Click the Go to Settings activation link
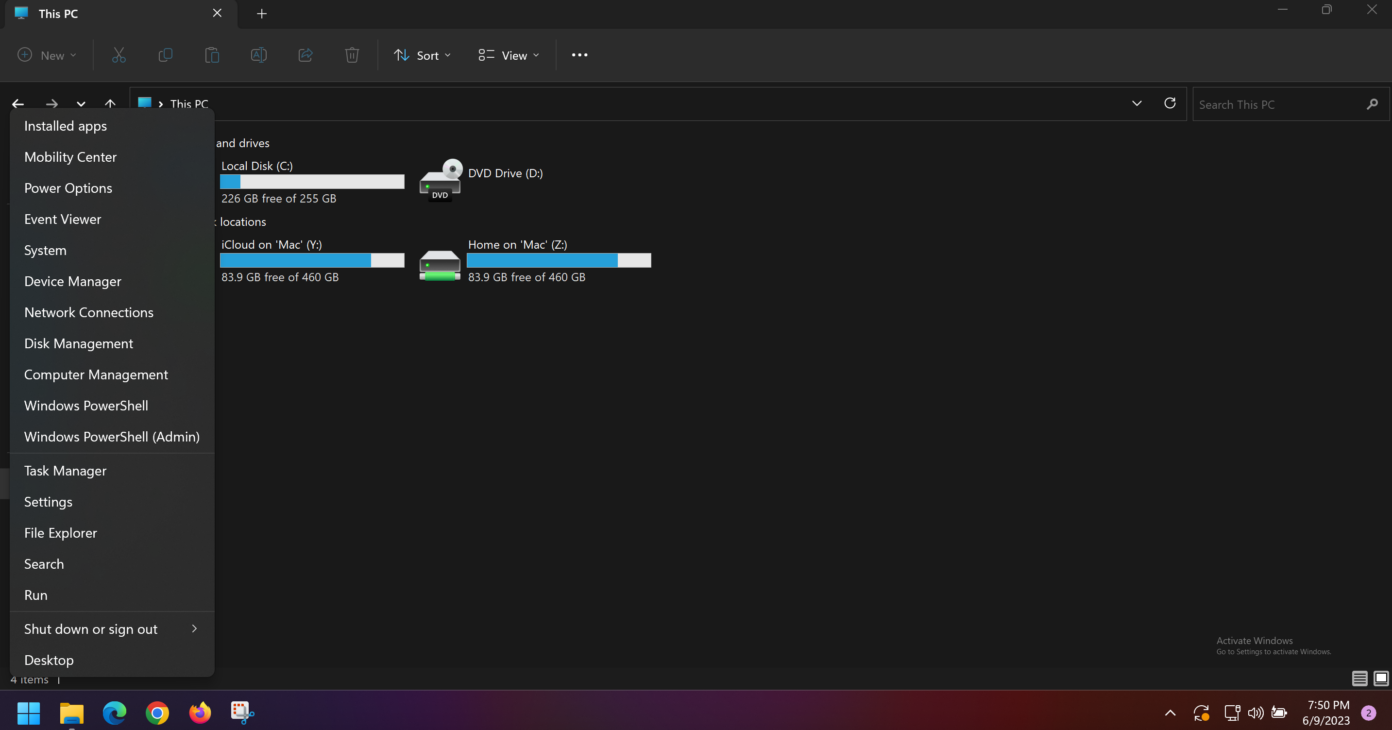The width and height of the screenshot is (1392, 730). [1273, 651]
